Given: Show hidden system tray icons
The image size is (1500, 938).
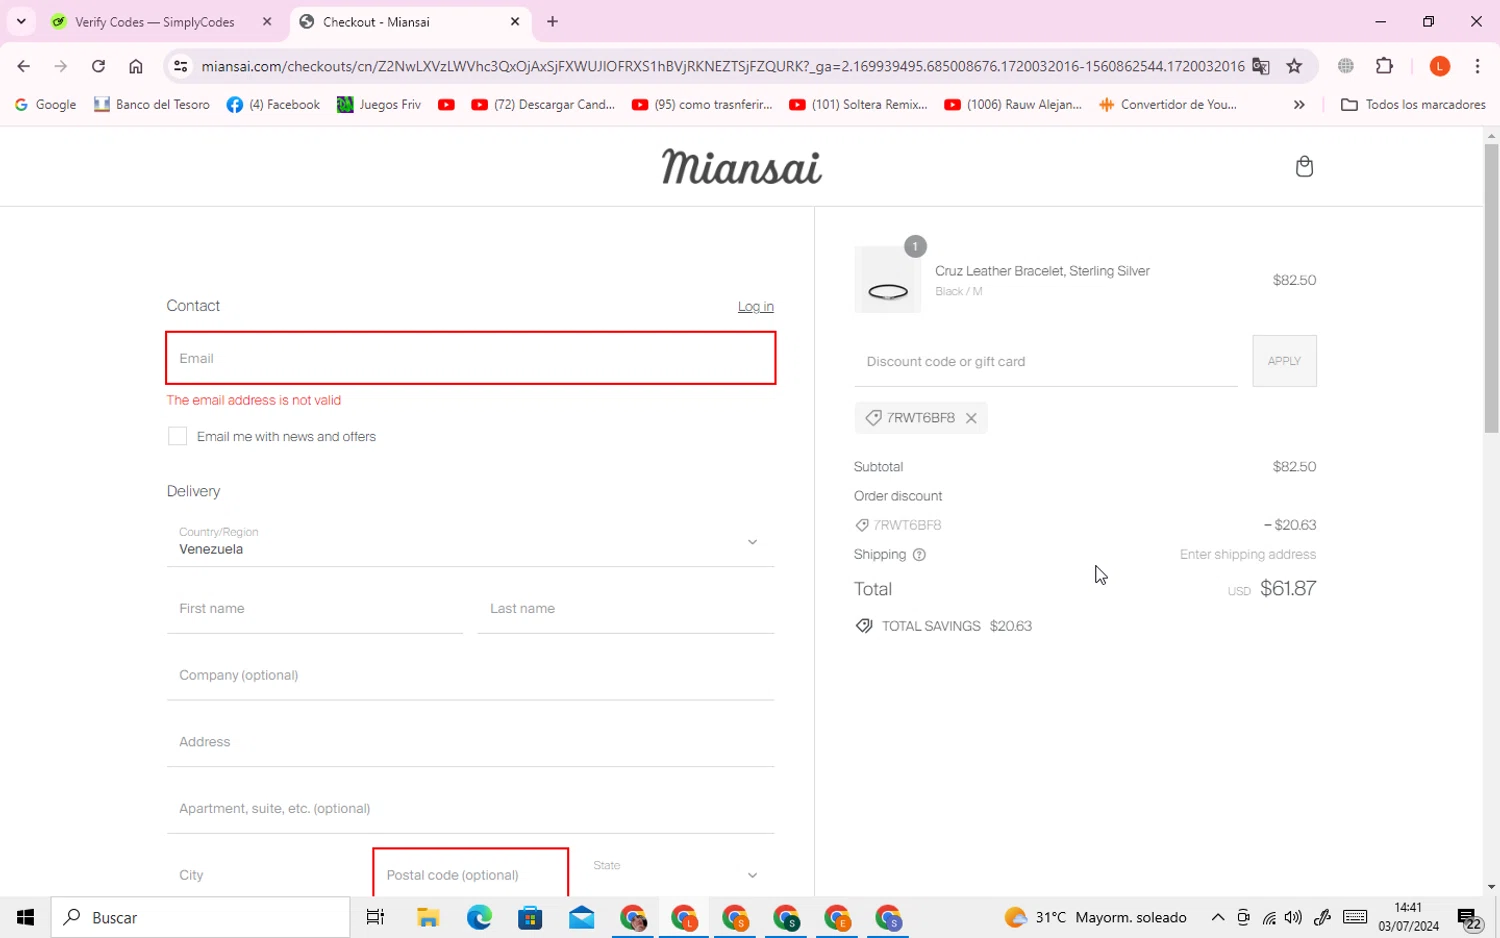Looking at the screenshot, I should coord(1218,917).
